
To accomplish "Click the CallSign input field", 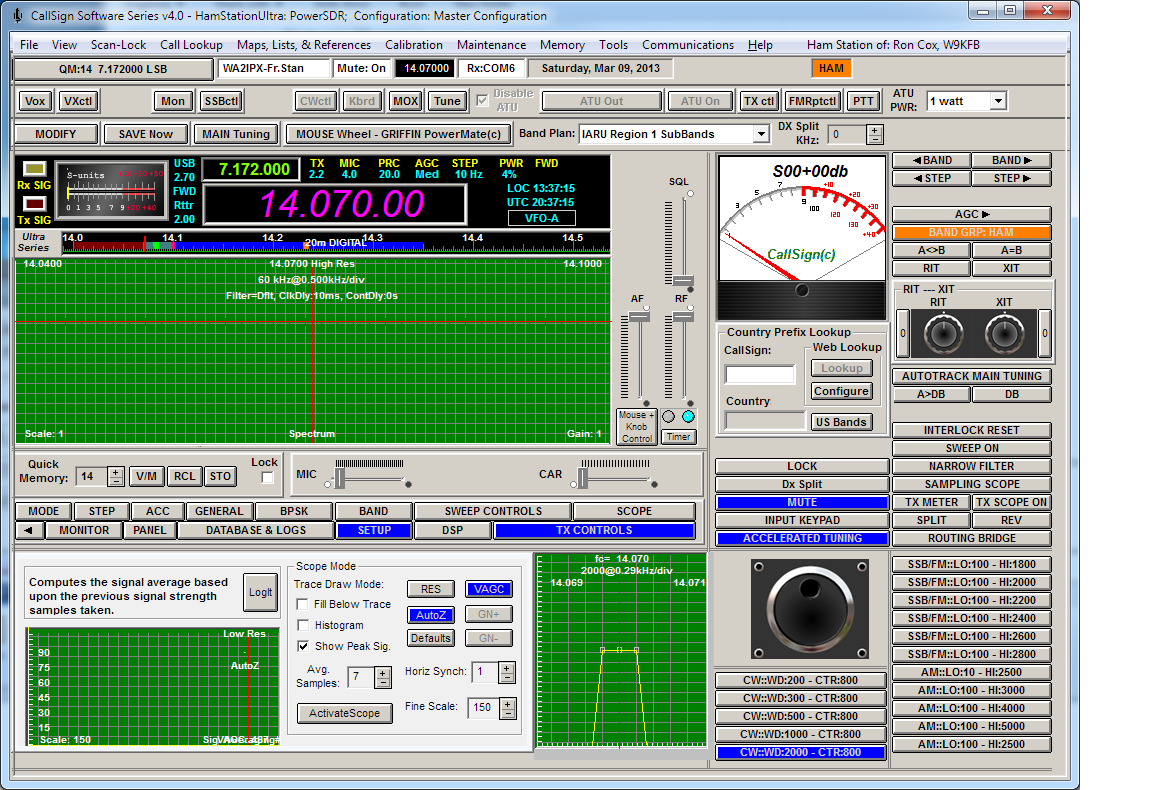I will [760, 375].
